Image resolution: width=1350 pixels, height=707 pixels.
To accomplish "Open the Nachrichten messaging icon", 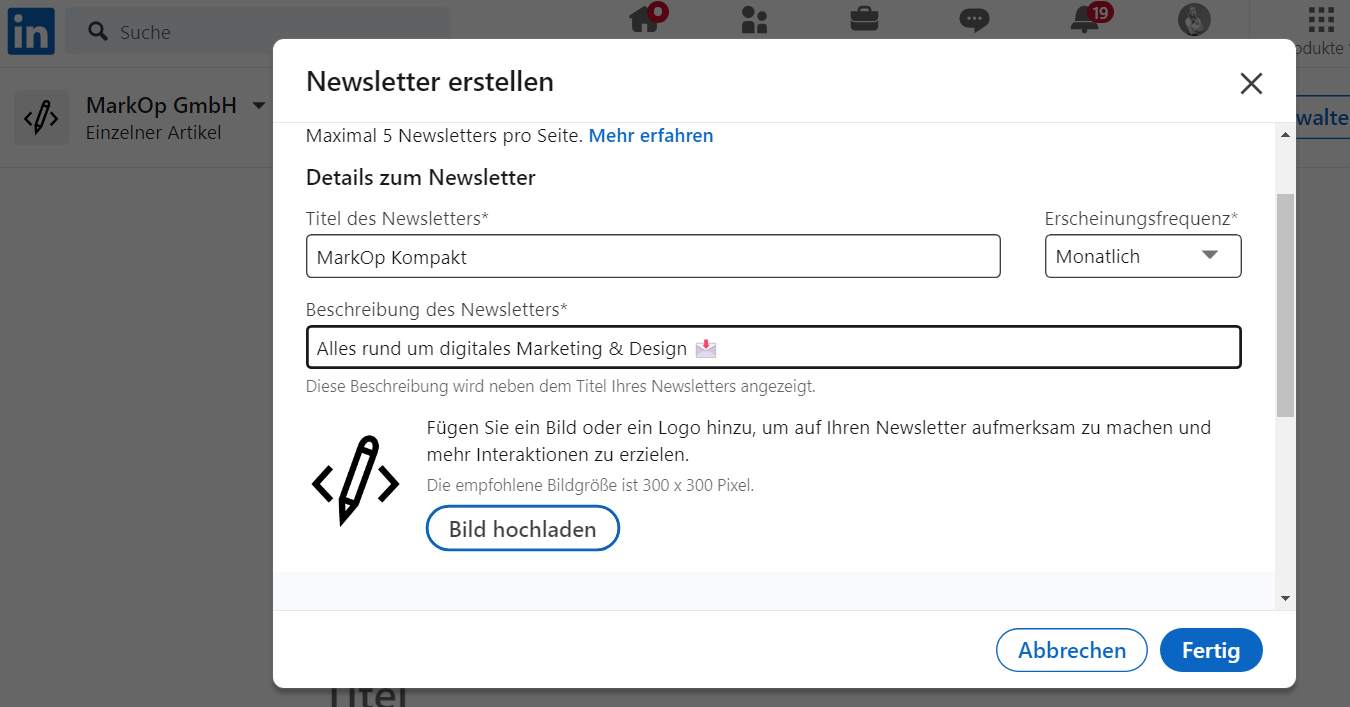I will coord(974,19).
